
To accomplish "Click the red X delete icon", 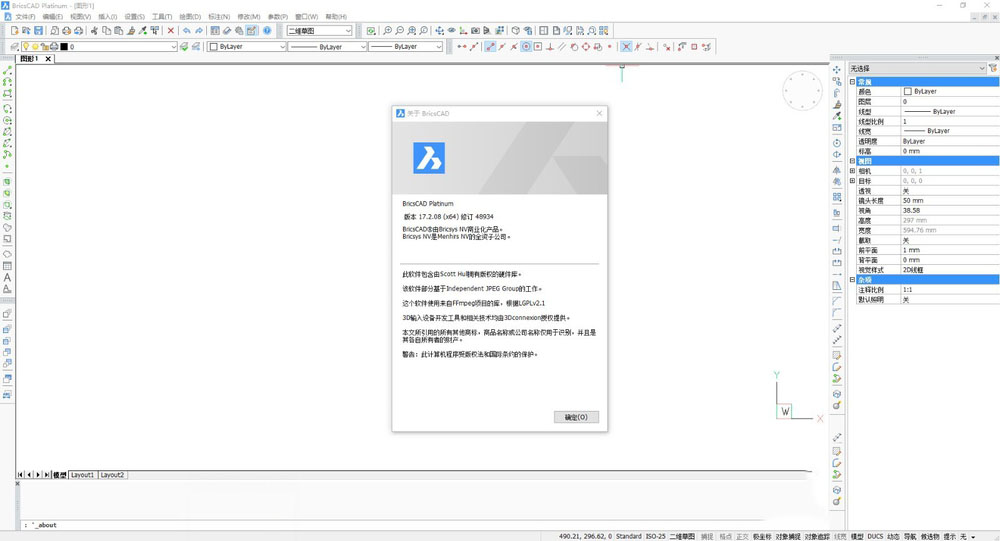I will [x=171, y=31].
